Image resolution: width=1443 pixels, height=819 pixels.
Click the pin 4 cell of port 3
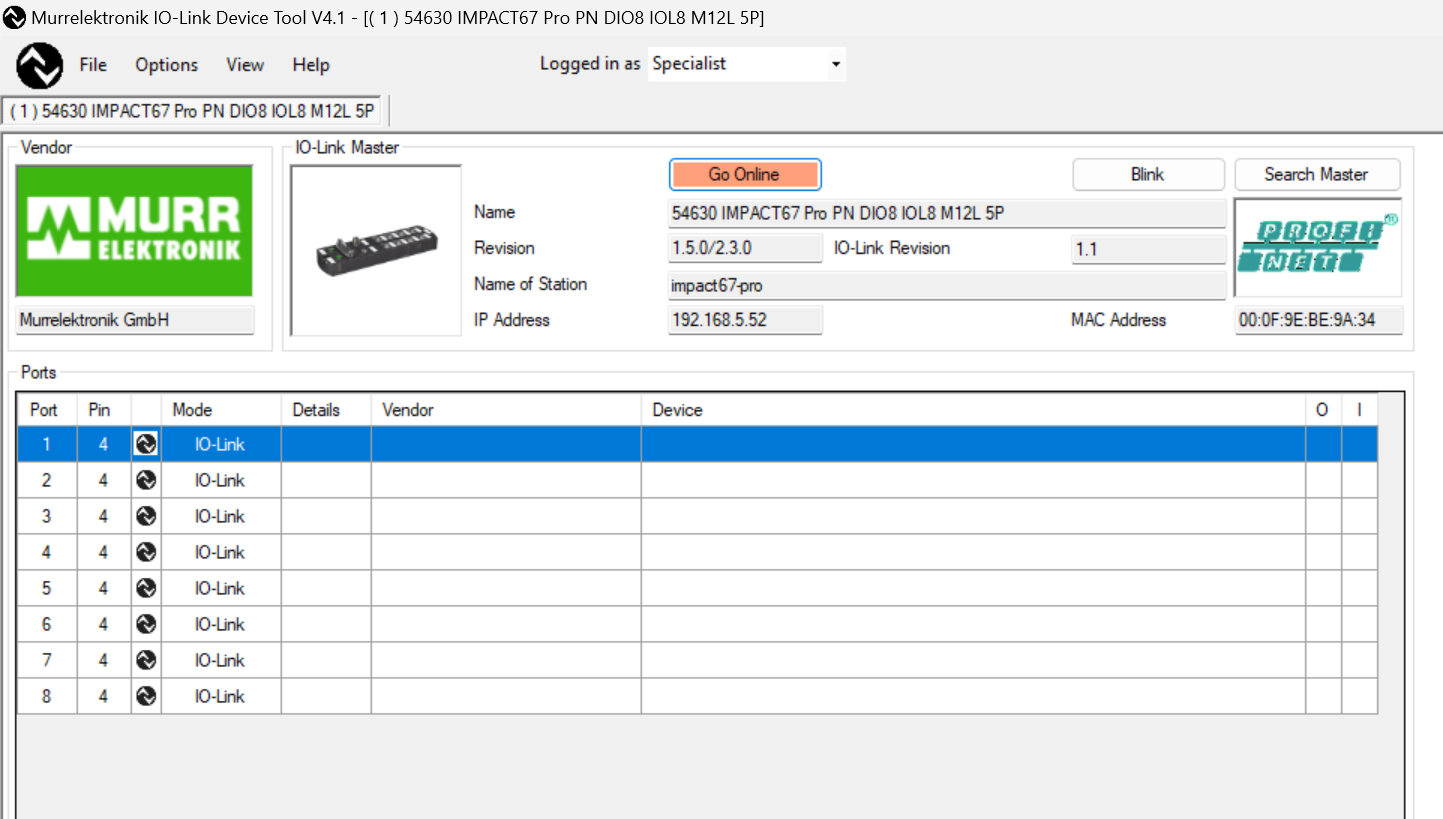tap(104, 516)
